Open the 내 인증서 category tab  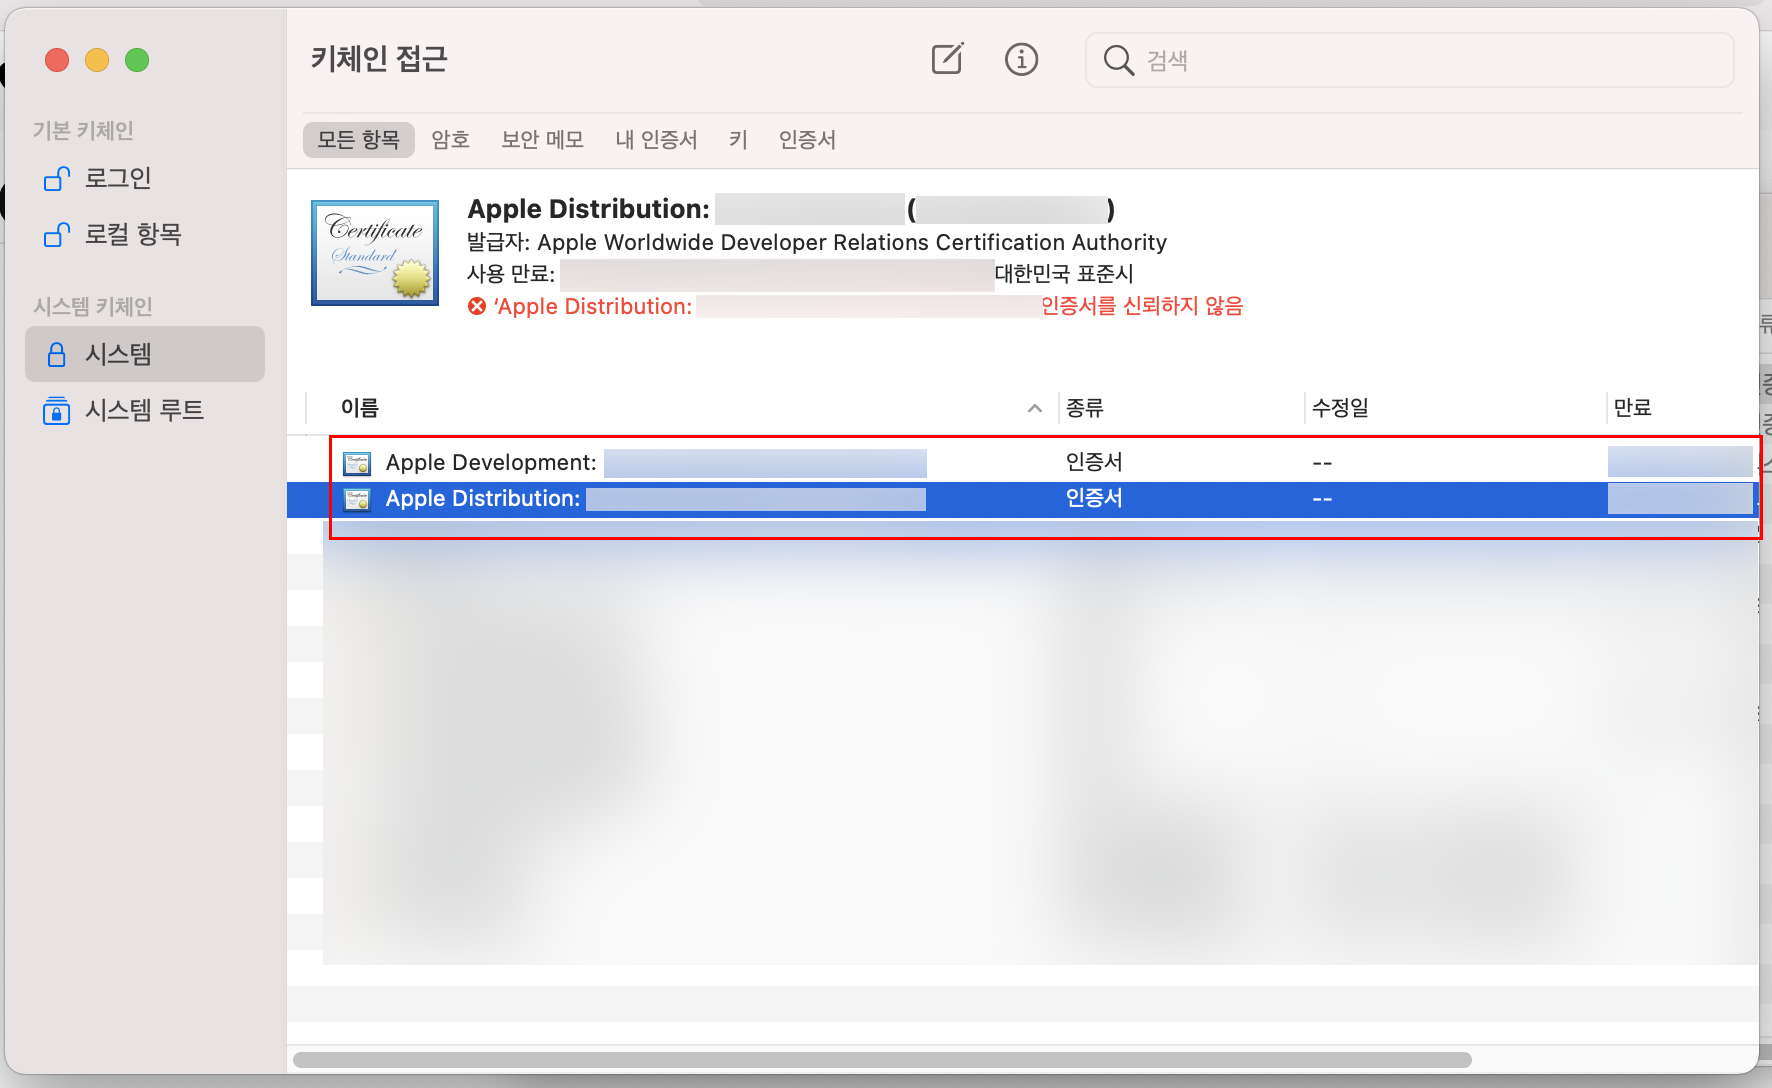pos(656,140)
